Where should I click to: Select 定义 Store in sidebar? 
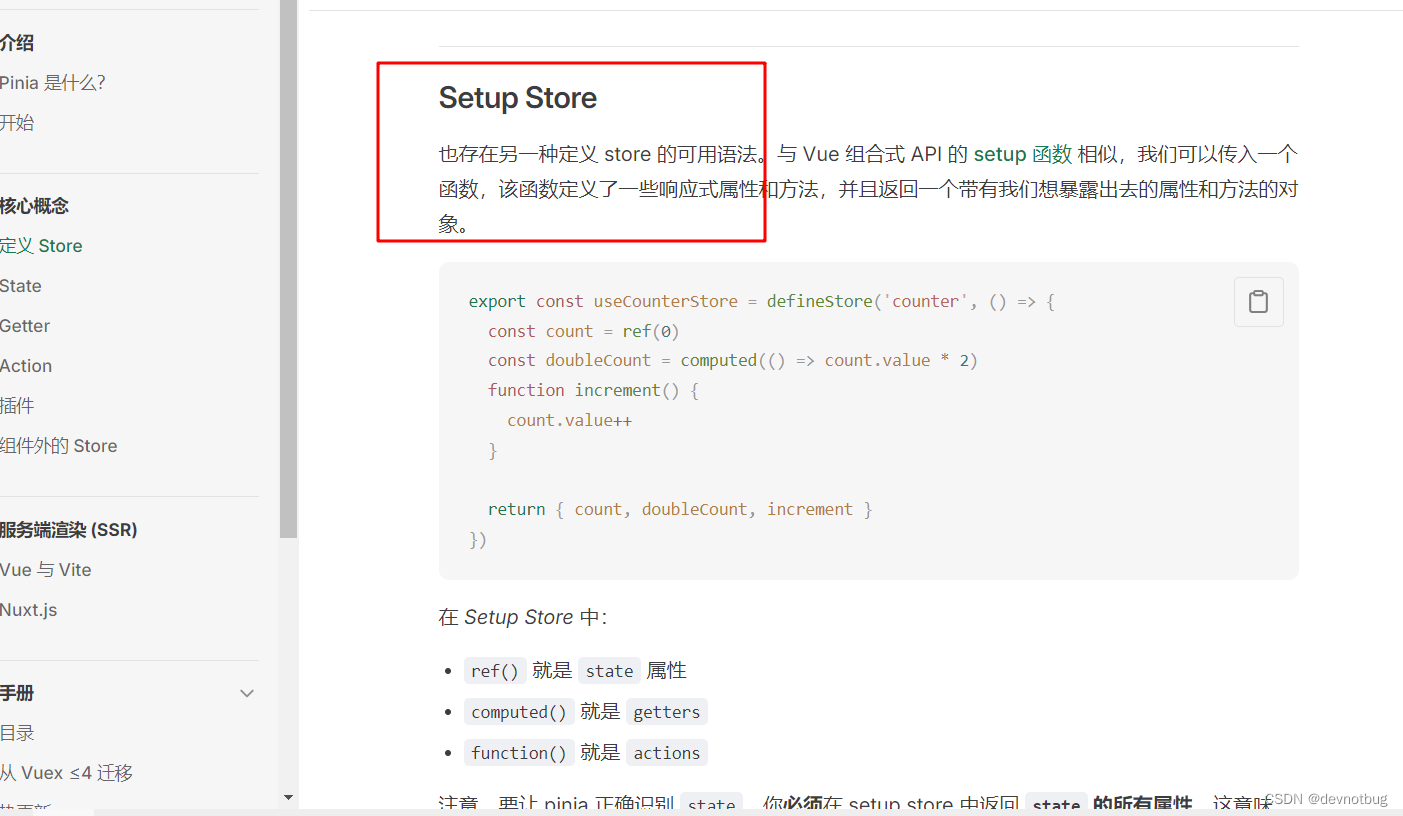(41, 246)
